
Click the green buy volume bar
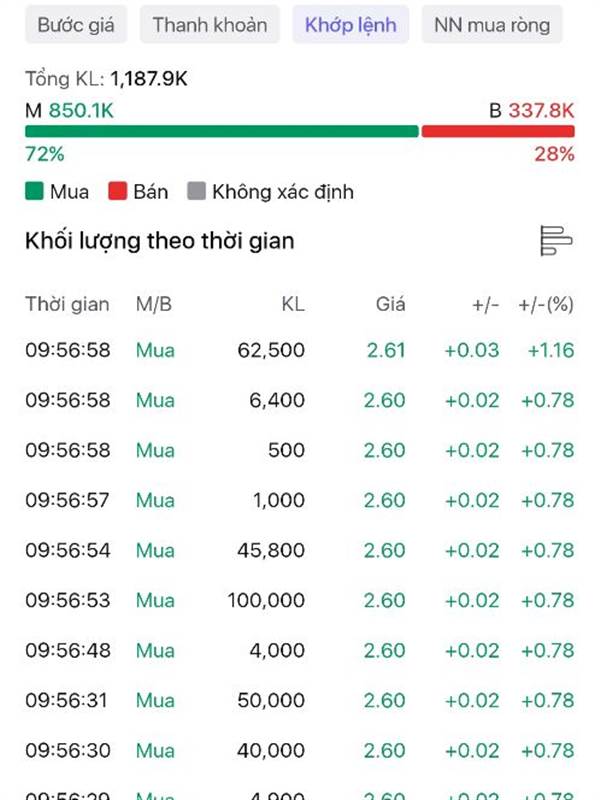tap(221, 131)
